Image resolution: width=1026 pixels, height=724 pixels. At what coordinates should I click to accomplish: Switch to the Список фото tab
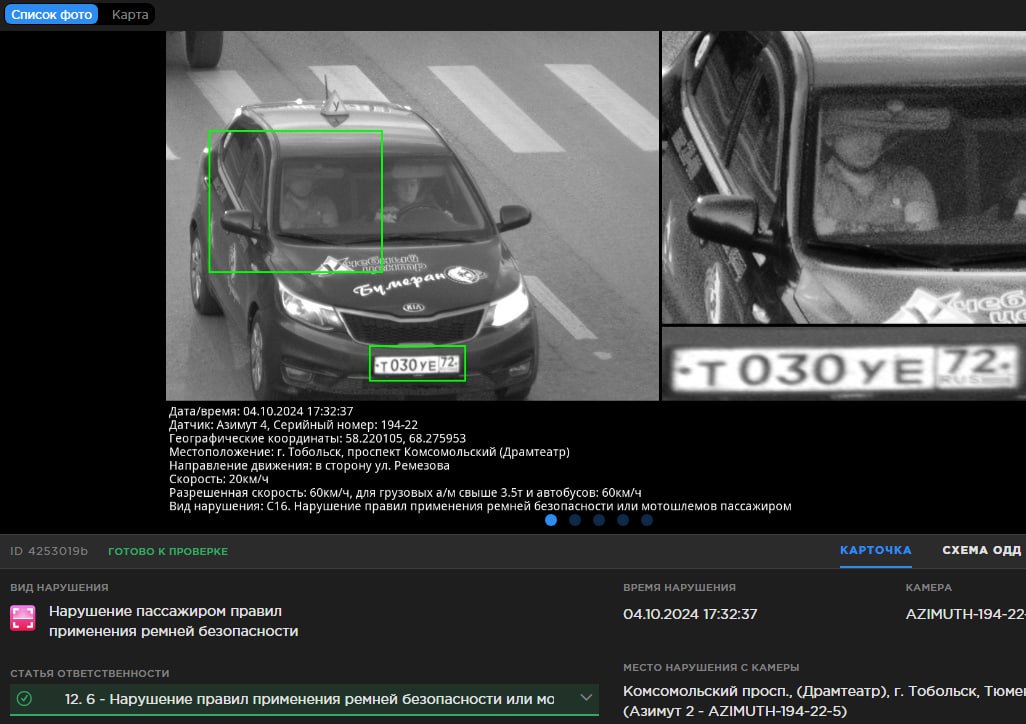[x=51, y=15]
